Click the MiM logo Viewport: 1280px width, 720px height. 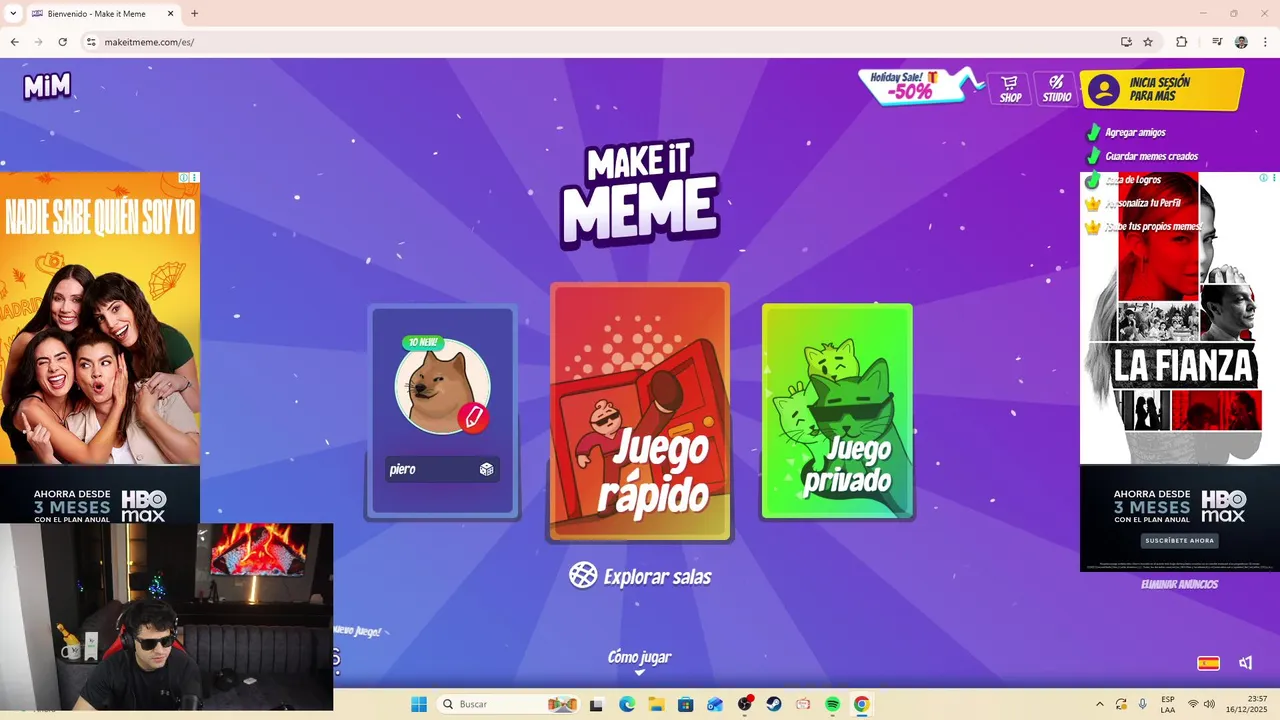47,86
